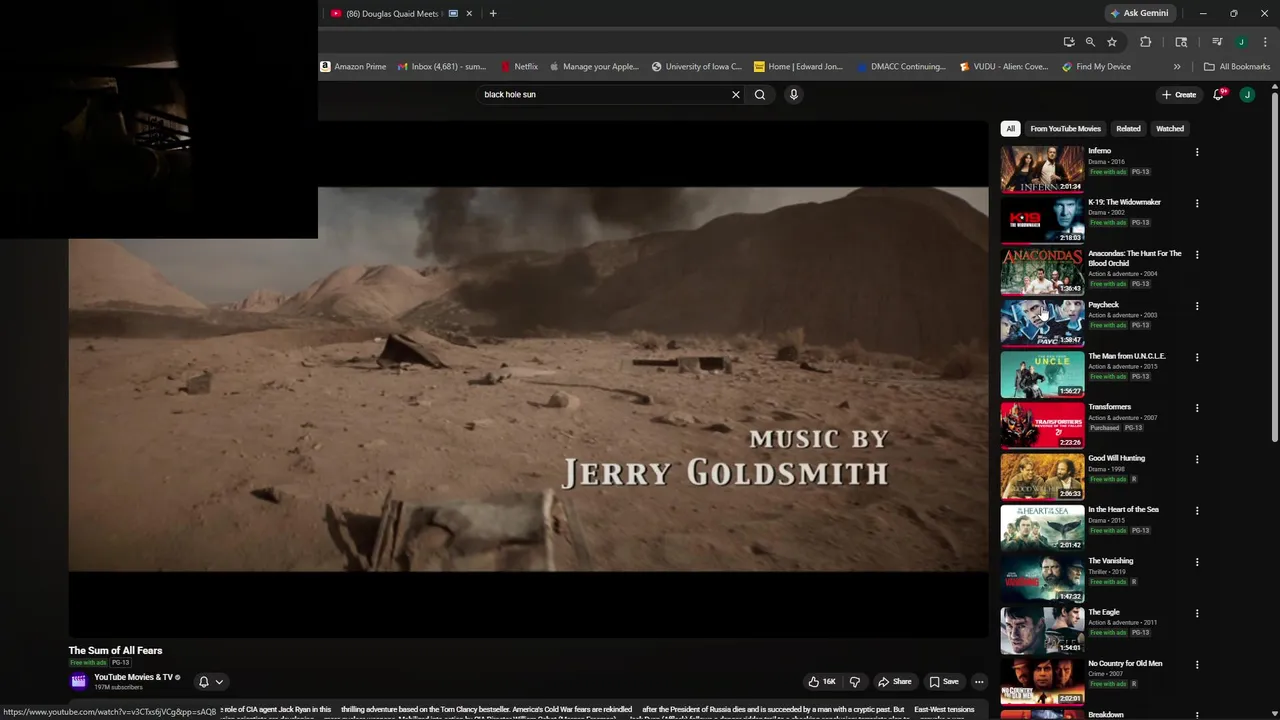The image size is (1280, 720).
Task: Open the video's more actions ellipsis
Action: coord(979,682)
